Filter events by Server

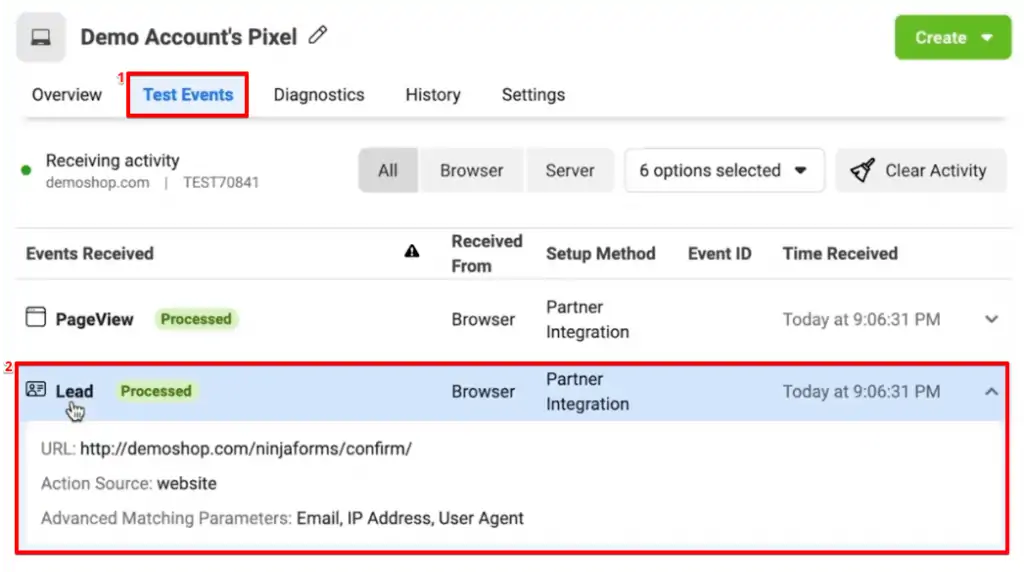coord(569,170)
